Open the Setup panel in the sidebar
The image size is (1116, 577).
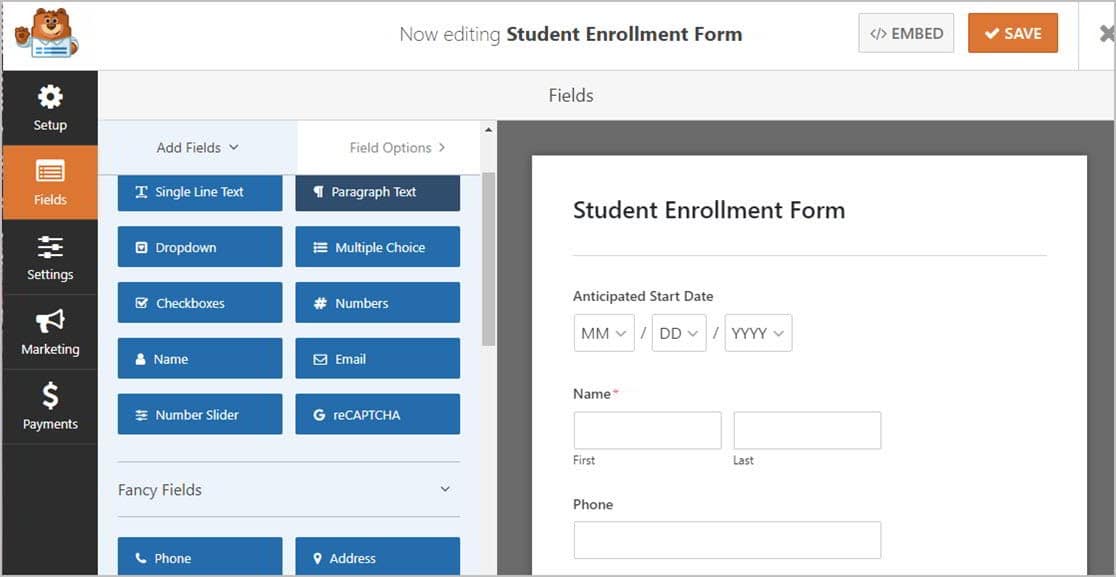click(x=50, y=108)
